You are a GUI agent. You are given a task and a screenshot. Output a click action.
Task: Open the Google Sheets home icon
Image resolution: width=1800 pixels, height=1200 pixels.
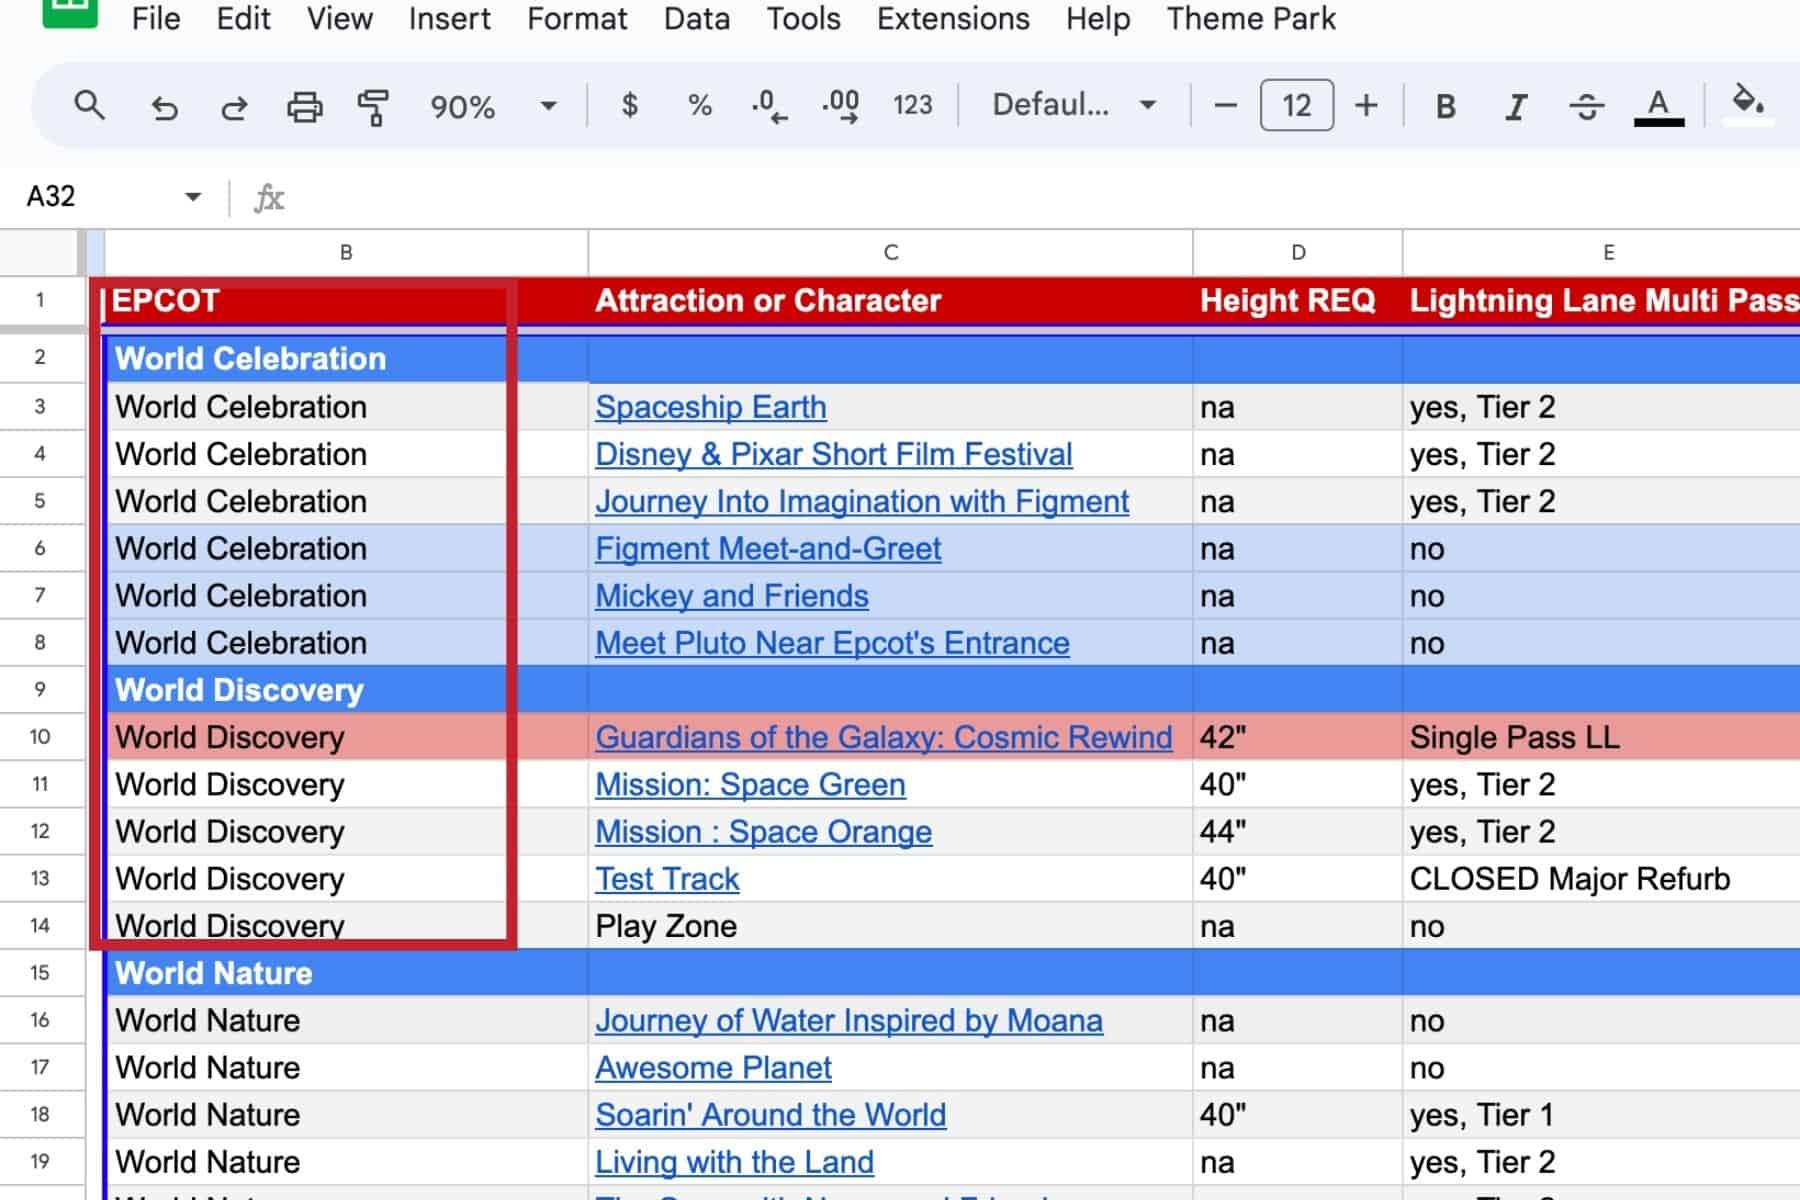click(70, 12)
